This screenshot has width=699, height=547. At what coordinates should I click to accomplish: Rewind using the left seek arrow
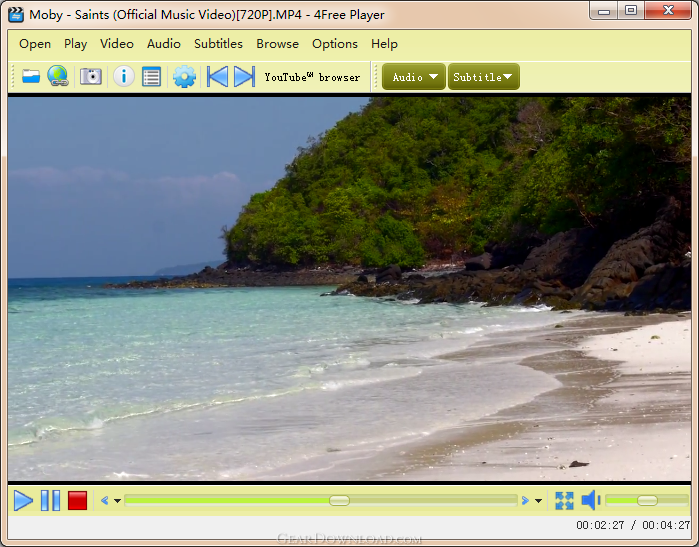coord(104,501)
